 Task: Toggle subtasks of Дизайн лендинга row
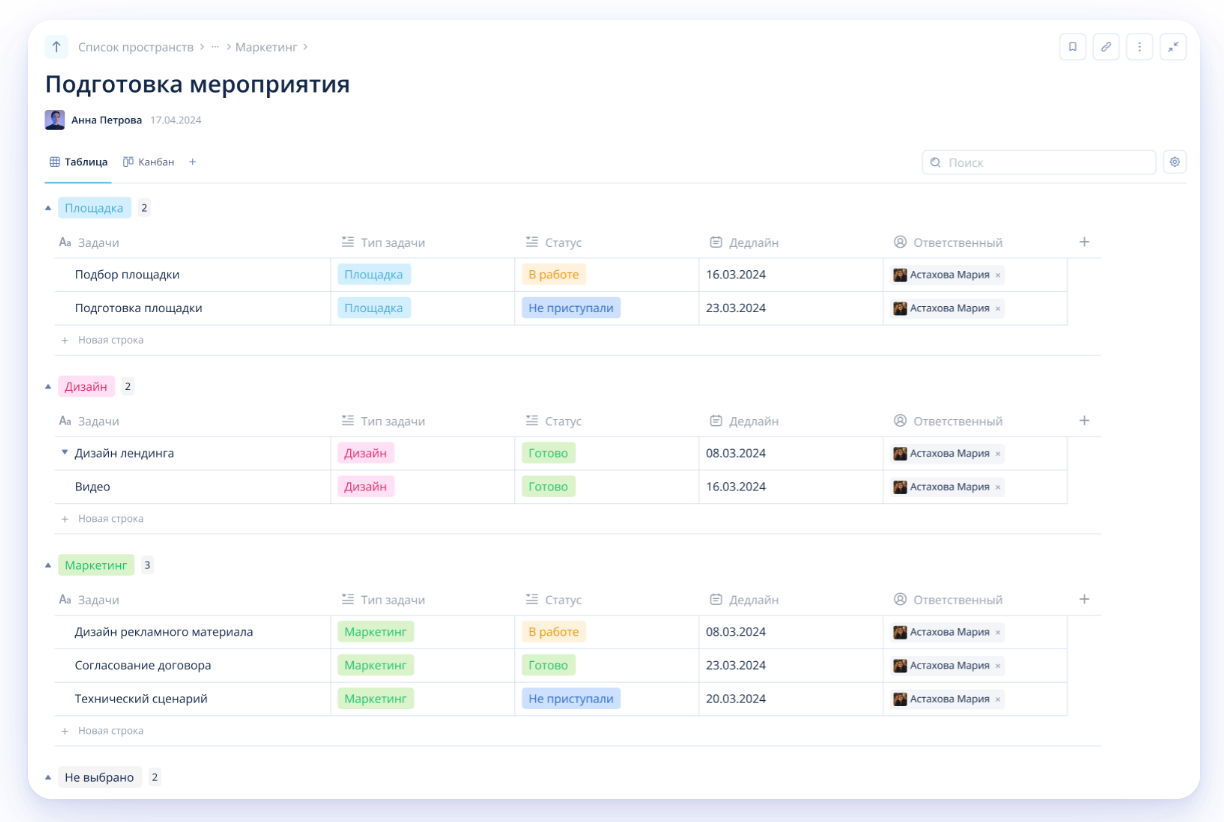point(65,453)
